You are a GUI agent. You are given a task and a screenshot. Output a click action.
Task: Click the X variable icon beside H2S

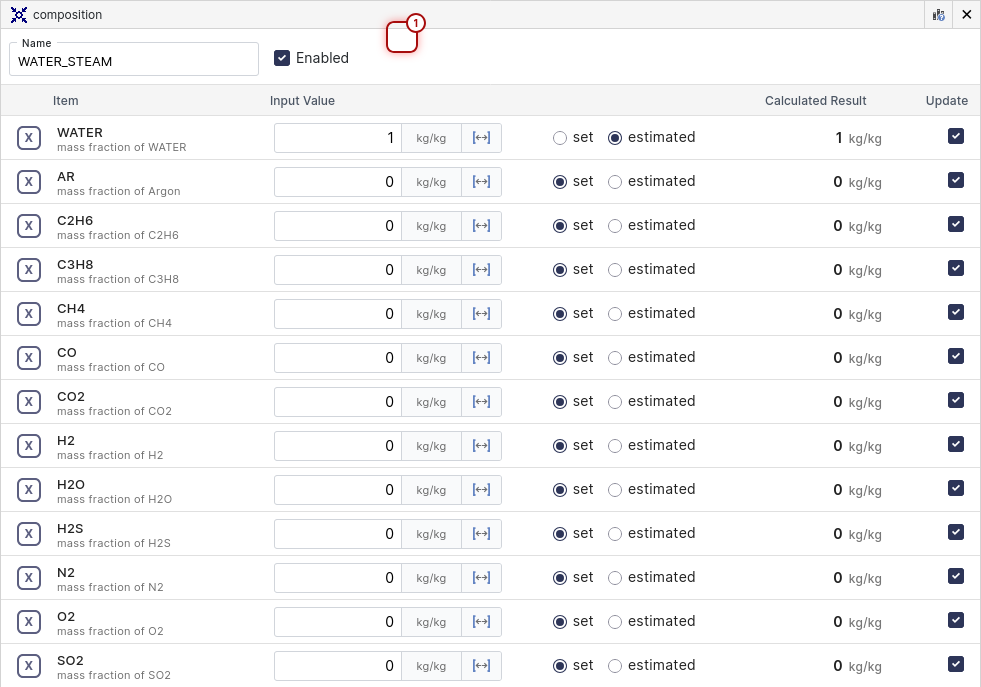pos(29,534)
